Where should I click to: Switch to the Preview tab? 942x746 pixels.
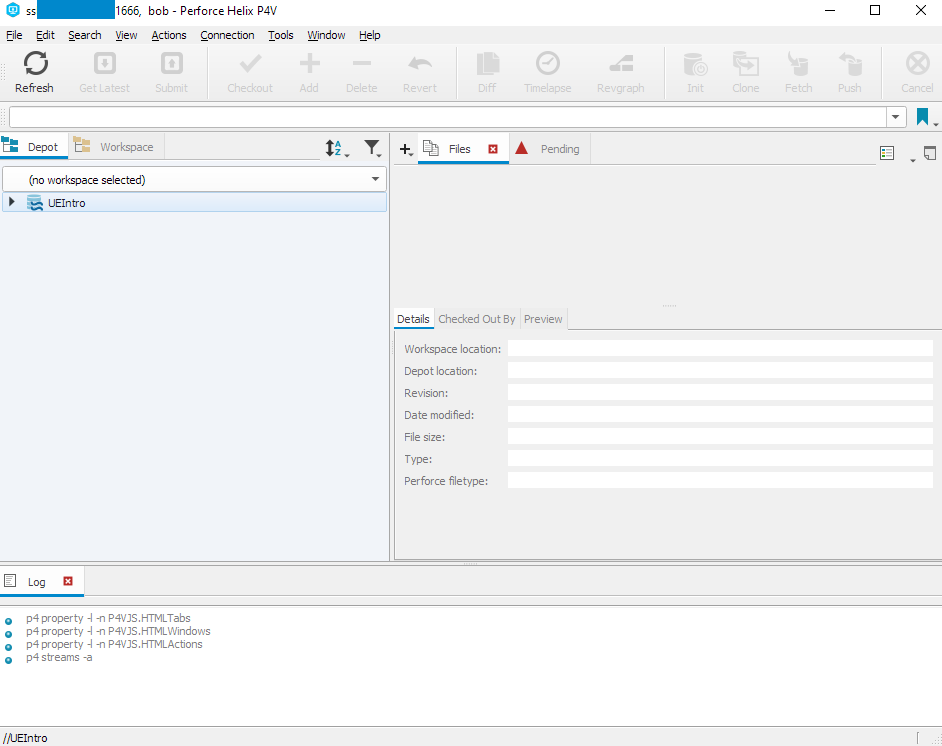543,319
